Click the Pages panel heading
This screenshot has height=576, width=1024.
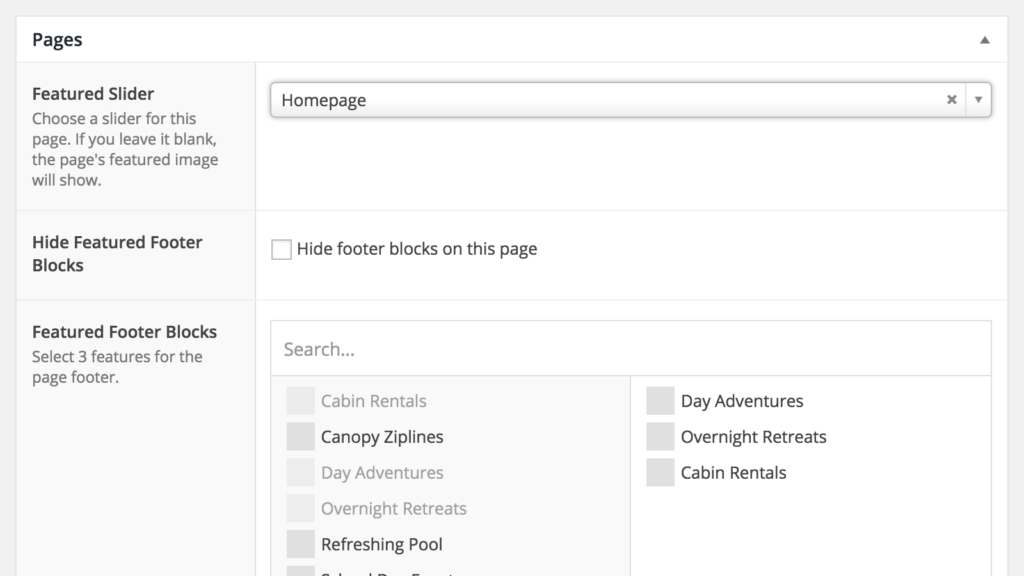click(x=57, y=40)
